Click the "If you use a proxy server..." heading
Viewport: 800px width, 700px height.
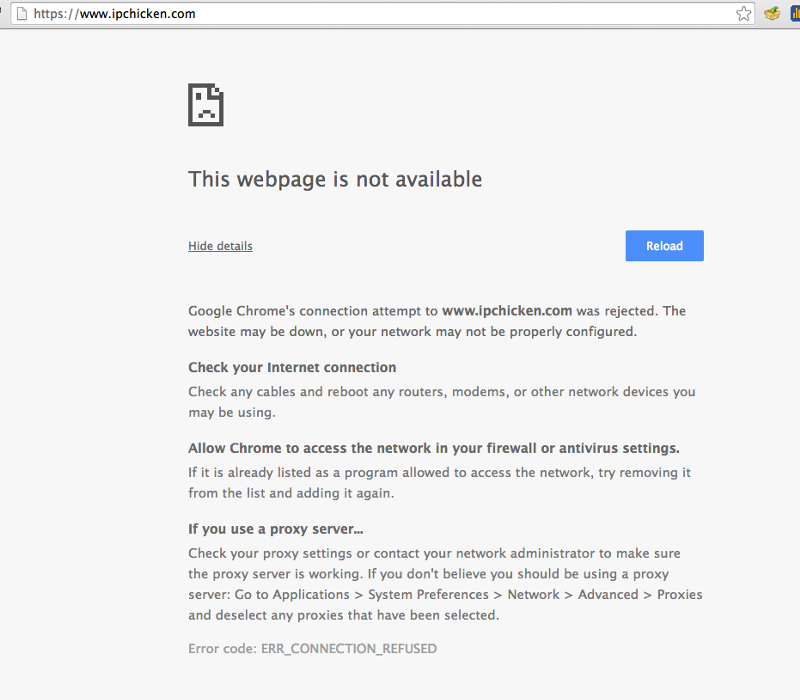(x=276, y=529)
